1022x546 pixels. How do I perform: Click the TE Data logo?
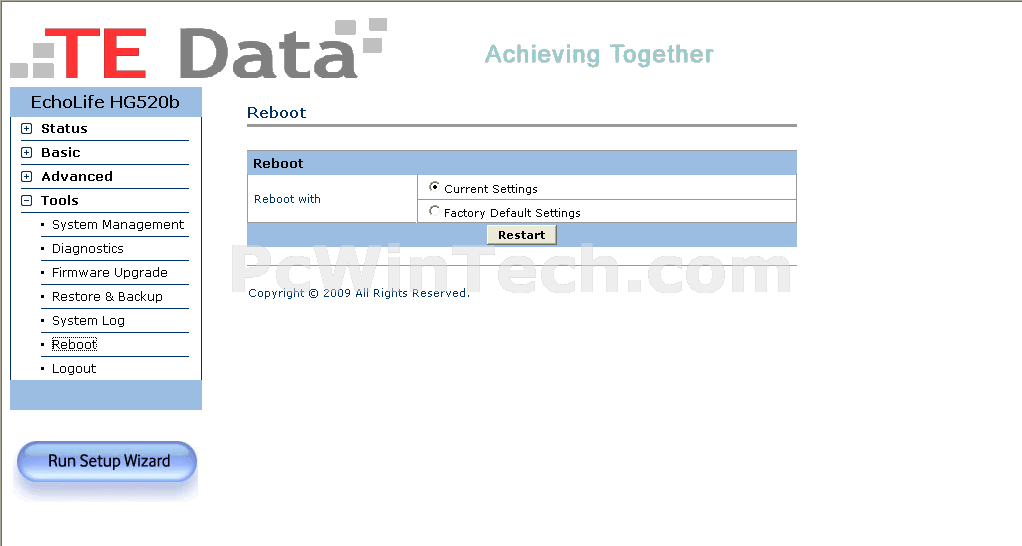click(x=199, y=49)
